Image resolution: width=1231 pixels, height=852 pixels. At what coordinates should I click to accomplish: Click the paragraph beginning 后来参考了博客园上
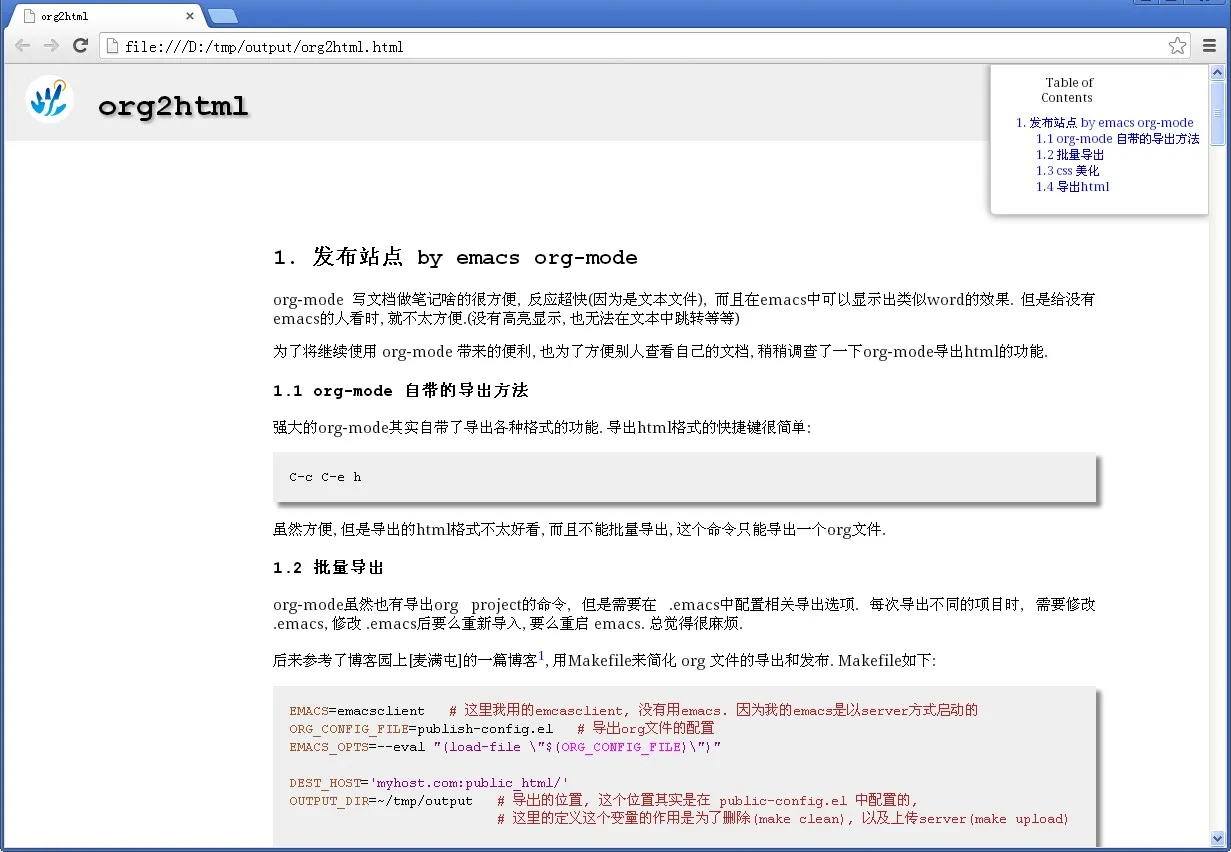click(604, 660)
